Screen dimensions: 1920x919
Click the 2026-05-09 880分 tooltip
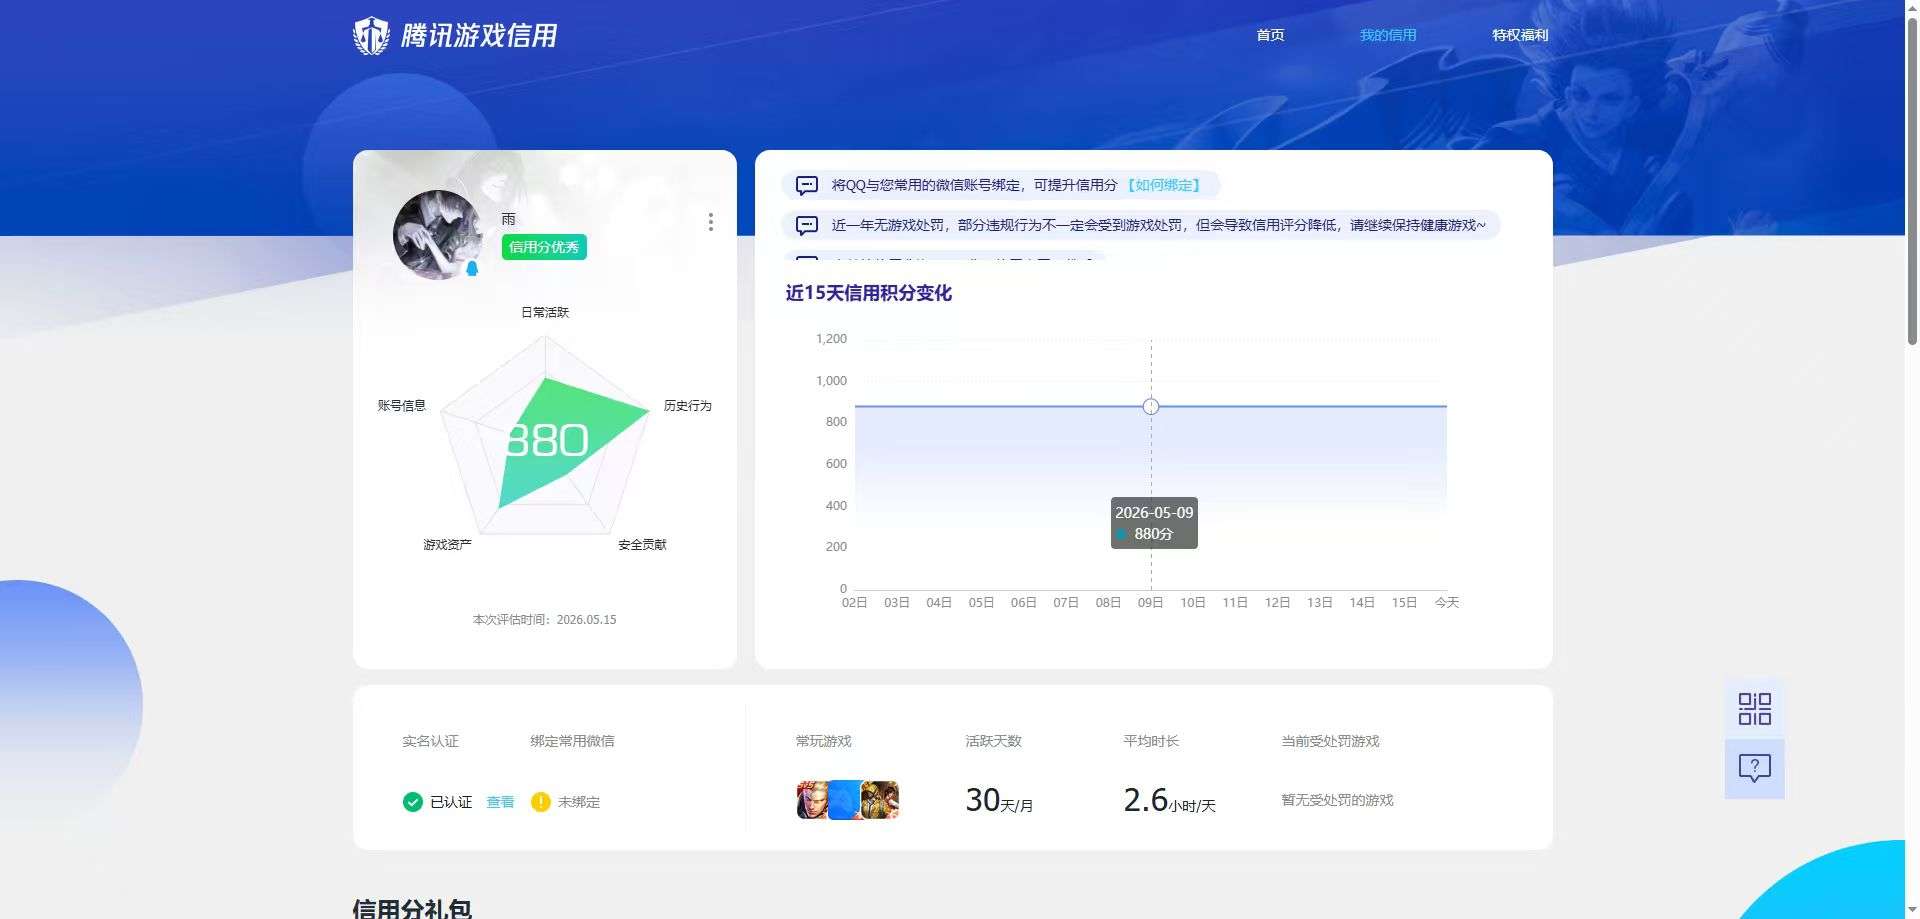pyautogui.click(x=1154, y=523)
